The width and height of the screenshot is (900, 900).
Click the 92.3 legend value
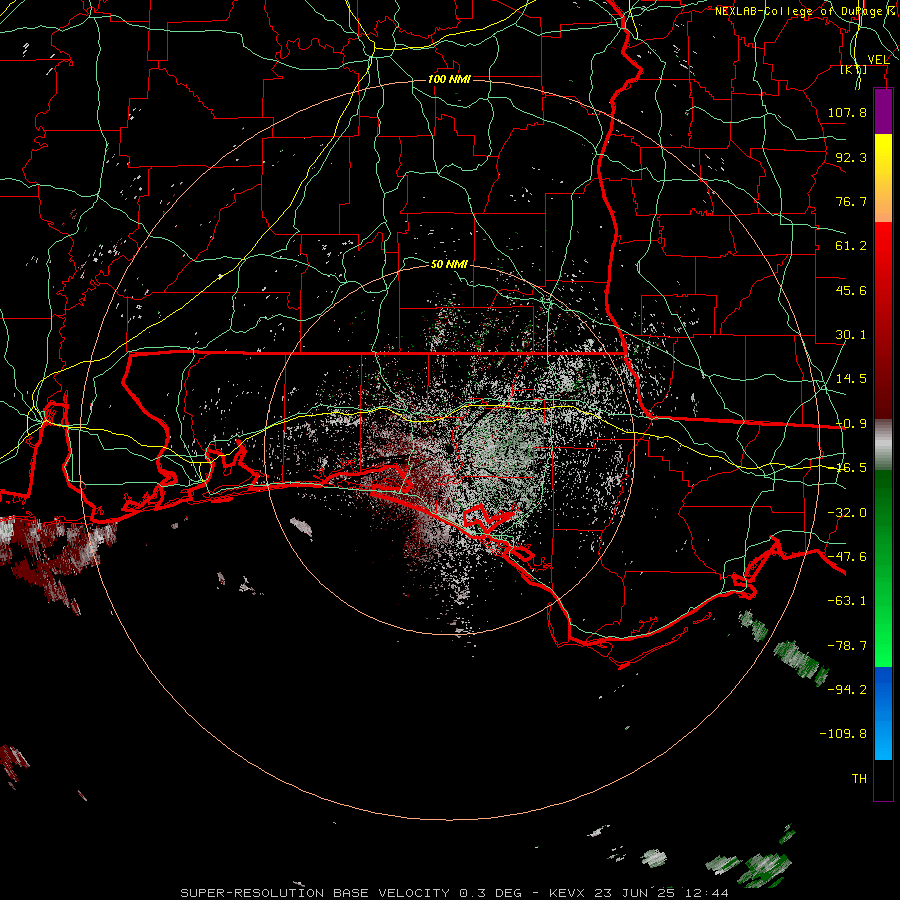click(851, 157)
